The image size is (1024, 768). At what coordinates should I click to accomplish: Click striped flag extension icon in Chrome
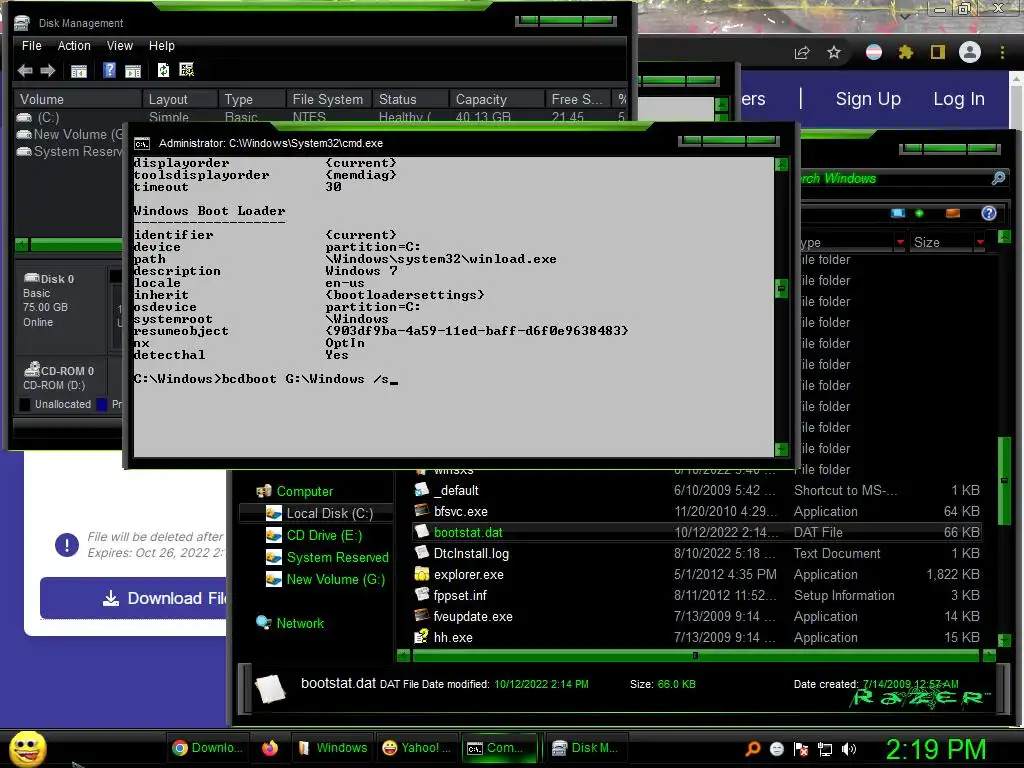click(x=874, y=52)
